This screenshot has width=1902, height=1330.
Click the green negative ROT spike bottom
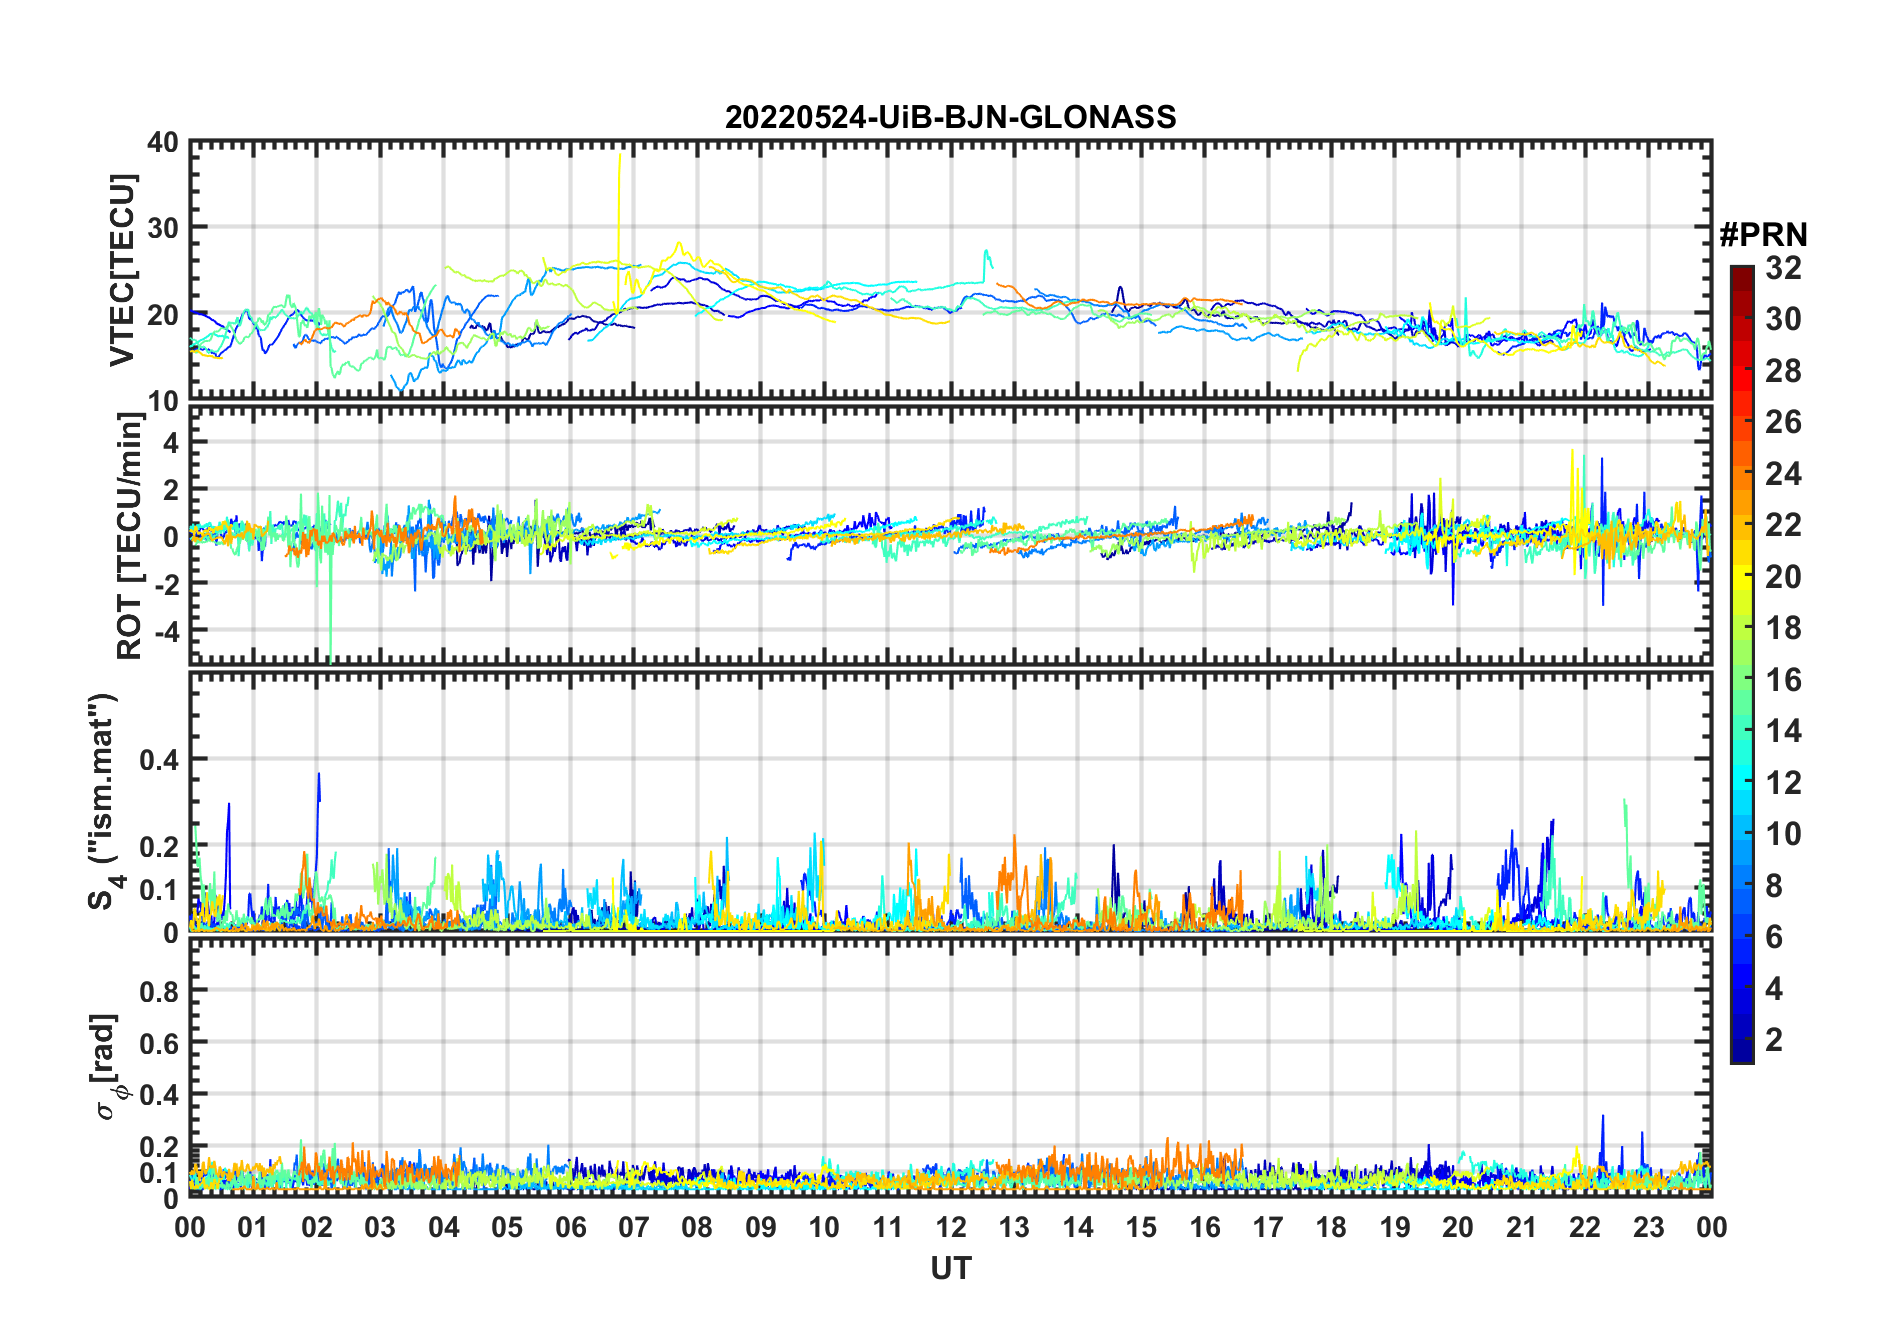[x=330, y=658]
